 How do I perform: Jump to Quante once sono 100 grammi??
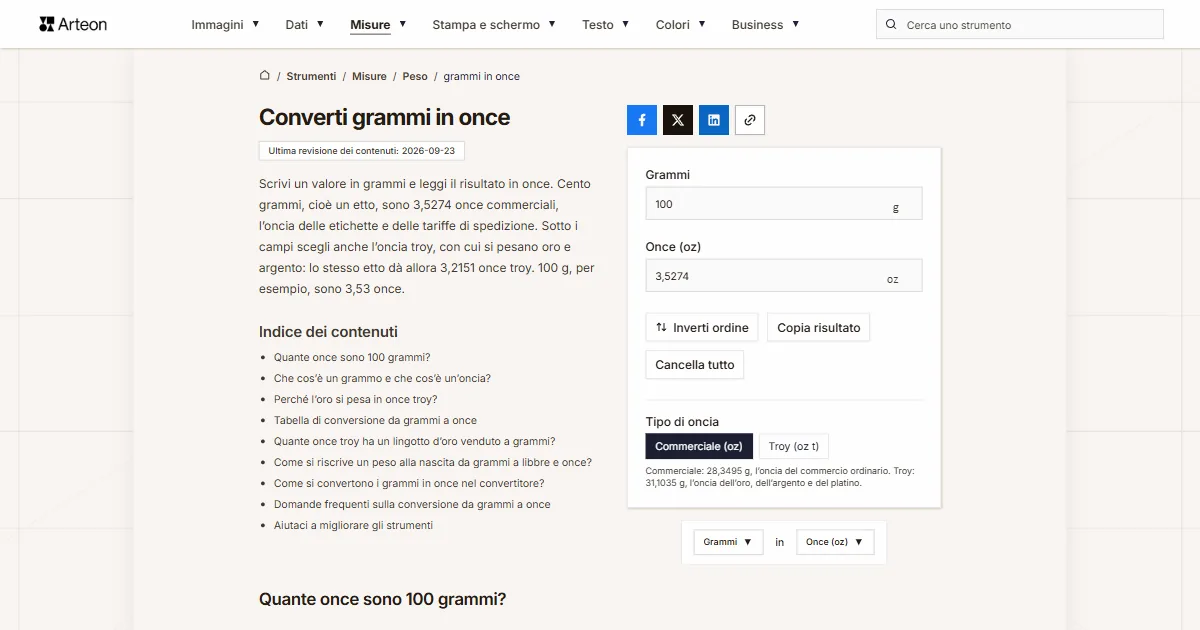point(352,357)
